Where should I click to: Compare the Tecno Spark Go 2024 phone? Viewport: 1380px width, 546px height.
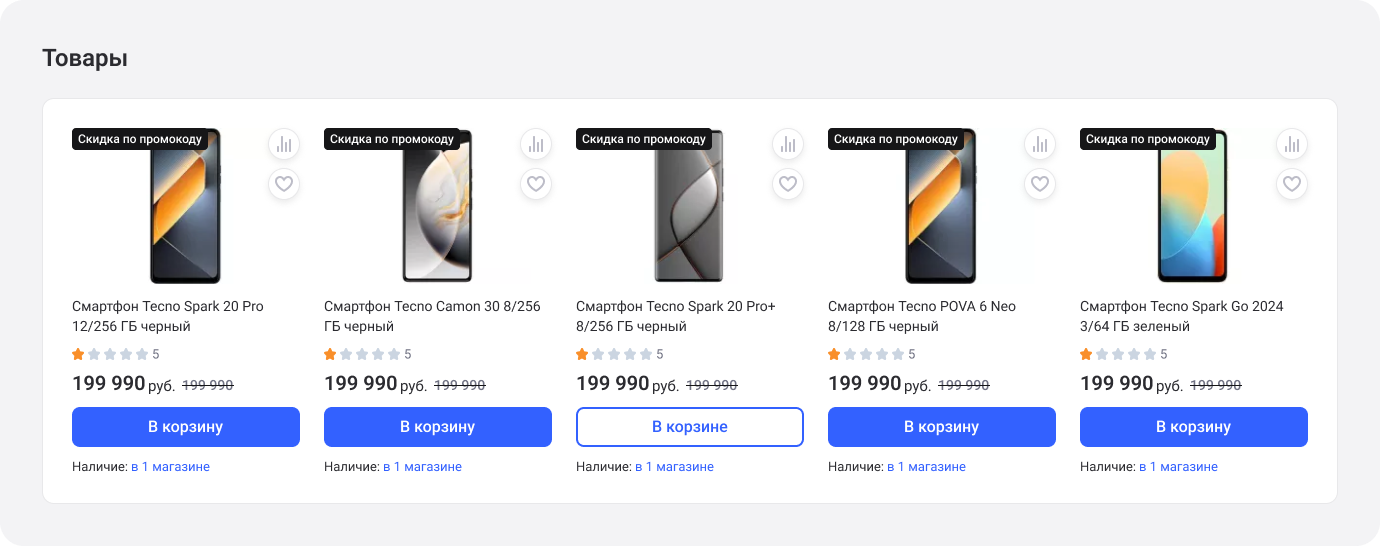(x=1292, y=144)
